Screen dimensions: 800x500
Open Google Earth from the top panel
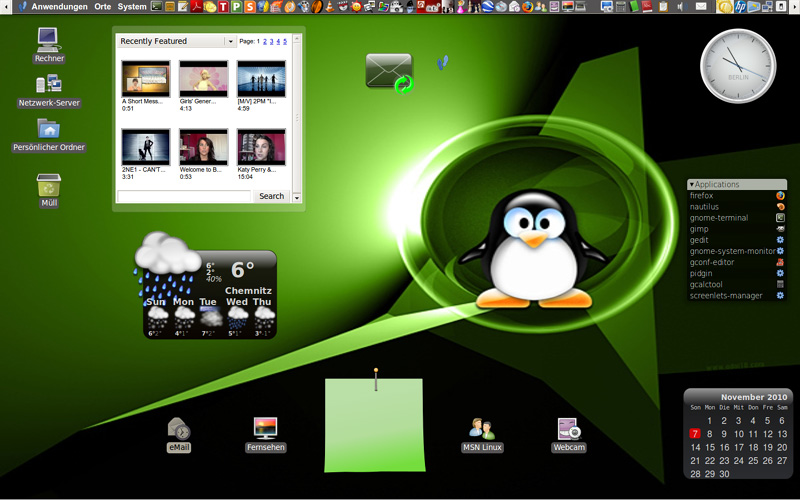[488, 7]
